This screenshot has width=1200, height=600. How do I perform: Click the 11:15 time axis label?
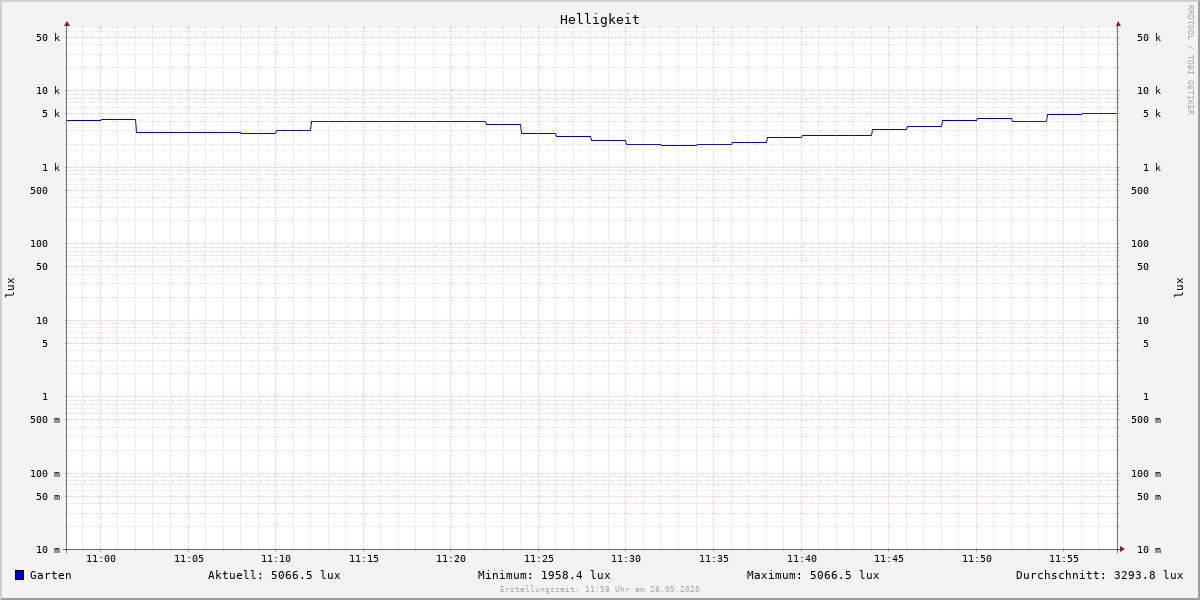(x=364, y=559)
